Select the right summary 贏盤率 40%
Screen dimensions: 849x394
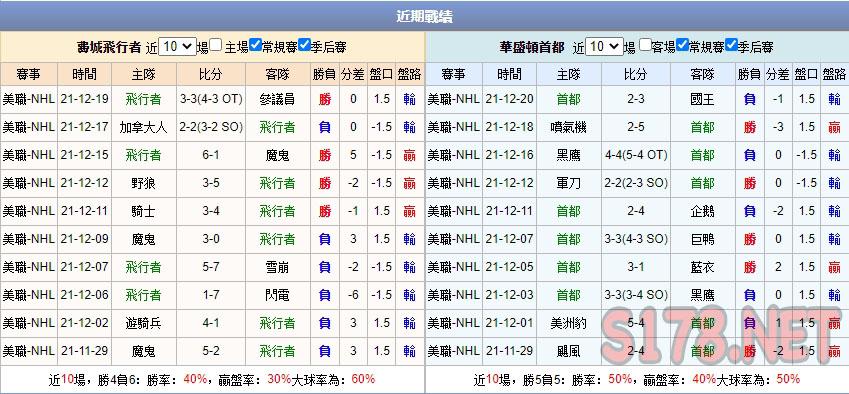pyautogui.click(x=704, y=379)
